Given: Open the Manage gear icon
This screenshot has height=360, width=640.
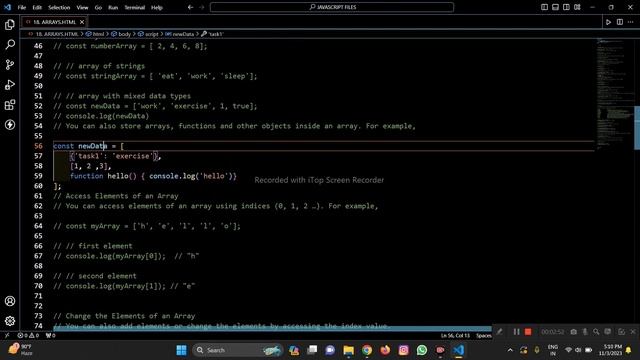Looking at the screenshot, I should (10, 321).
